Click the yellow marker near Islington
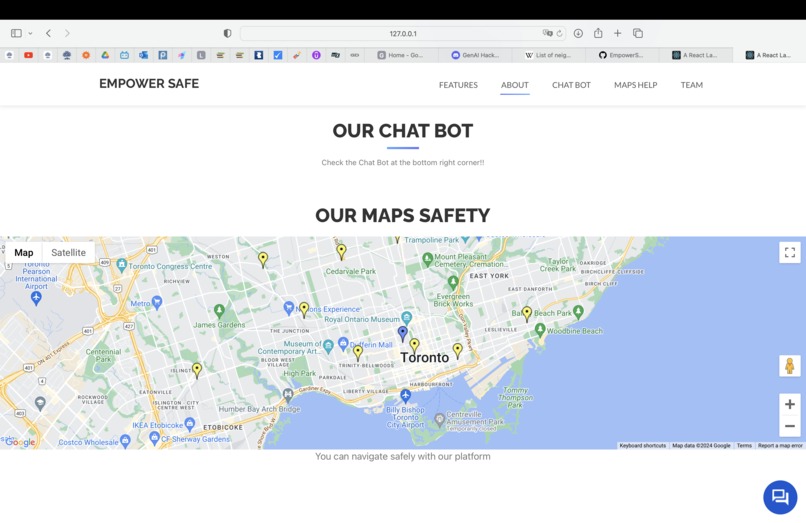The height and width of the screenshot is (523, 806). (197, 370)
